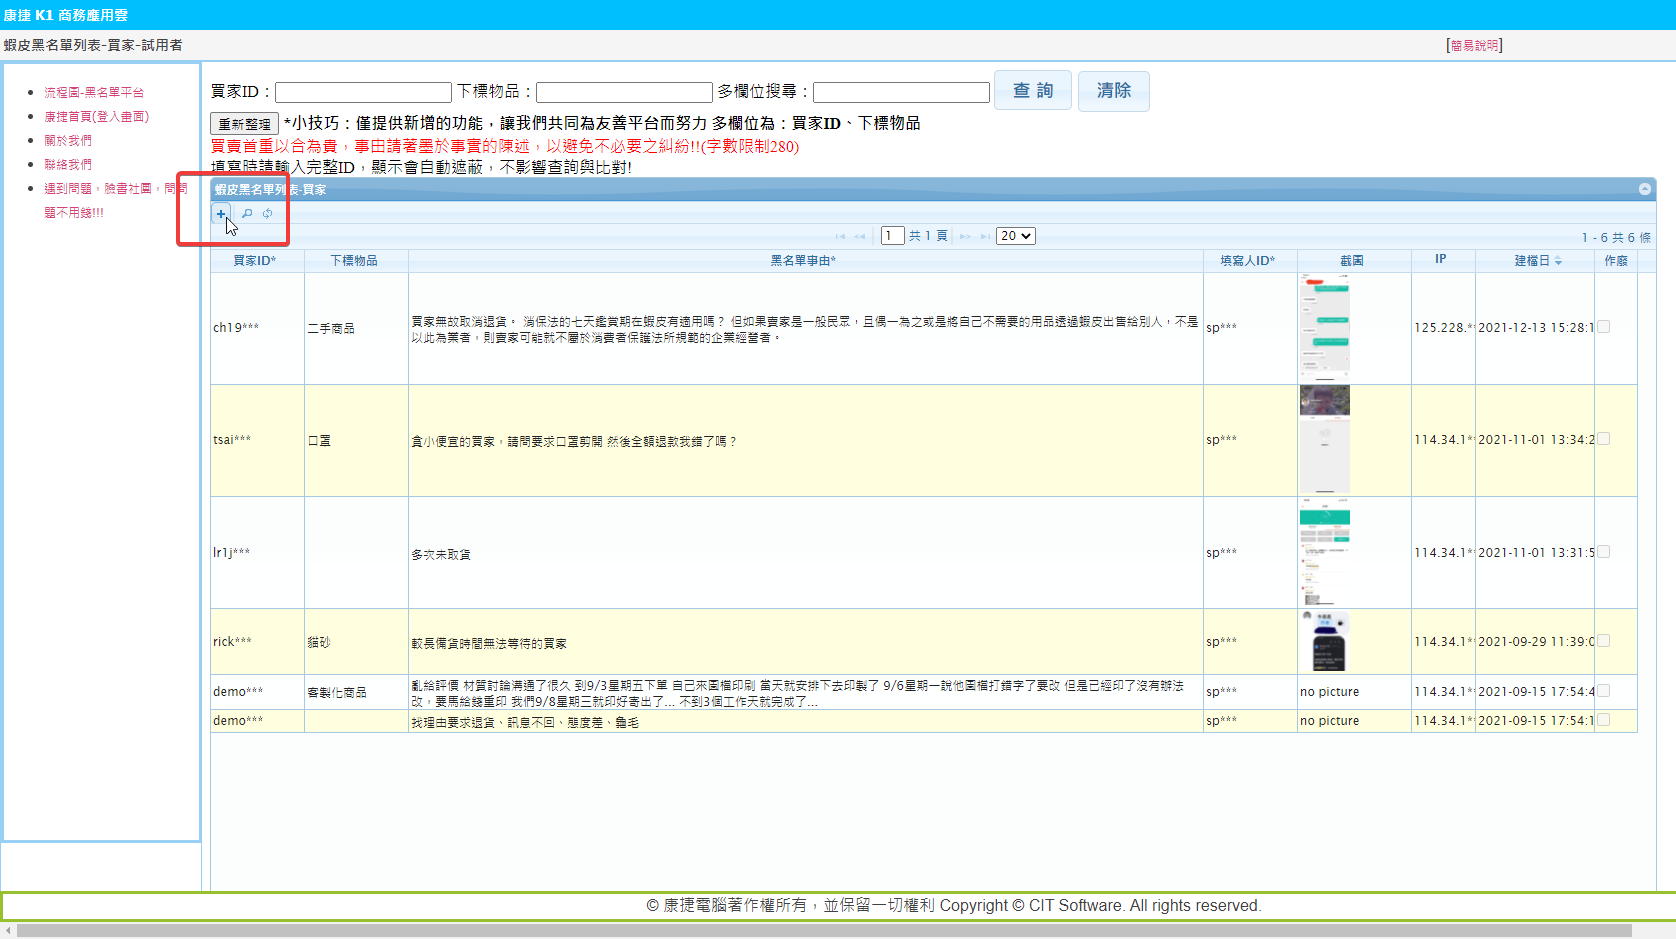The height and width of the screenshot is (939, 1676).
Task: Open the ch19*** row screenshot thumbnail
Action: 1325,328
